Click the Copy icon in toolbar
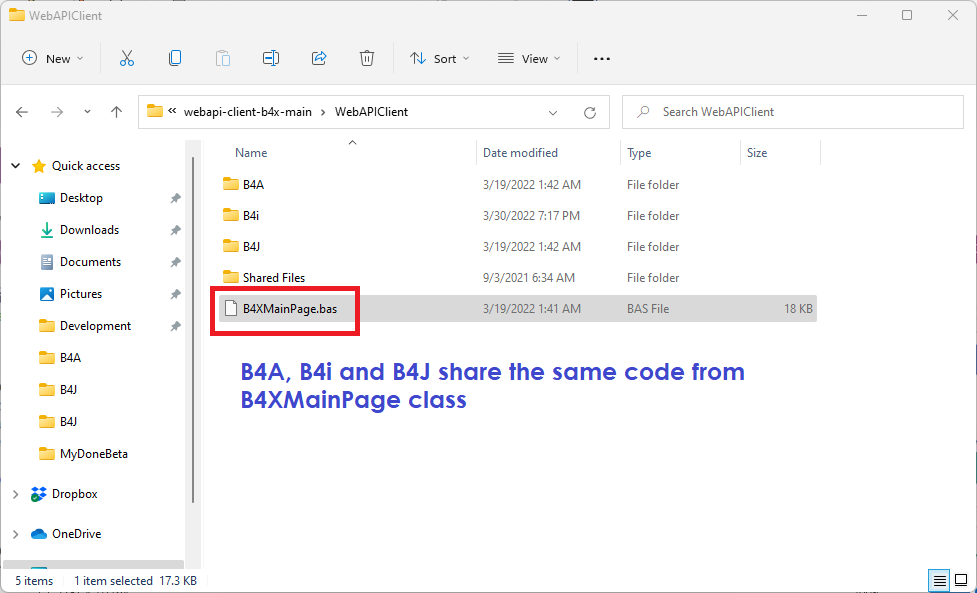 coord(175,59)
